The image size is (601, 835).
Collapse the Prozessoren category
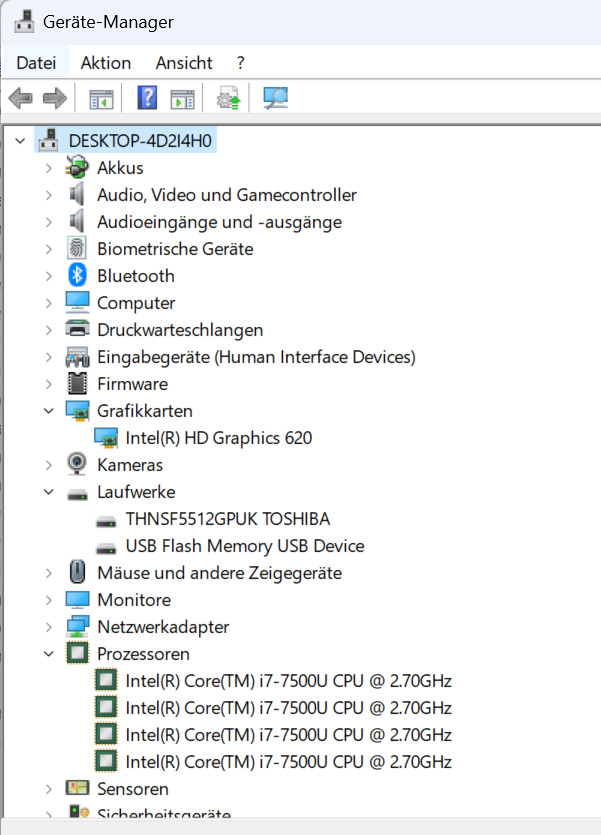click(49, 654)
